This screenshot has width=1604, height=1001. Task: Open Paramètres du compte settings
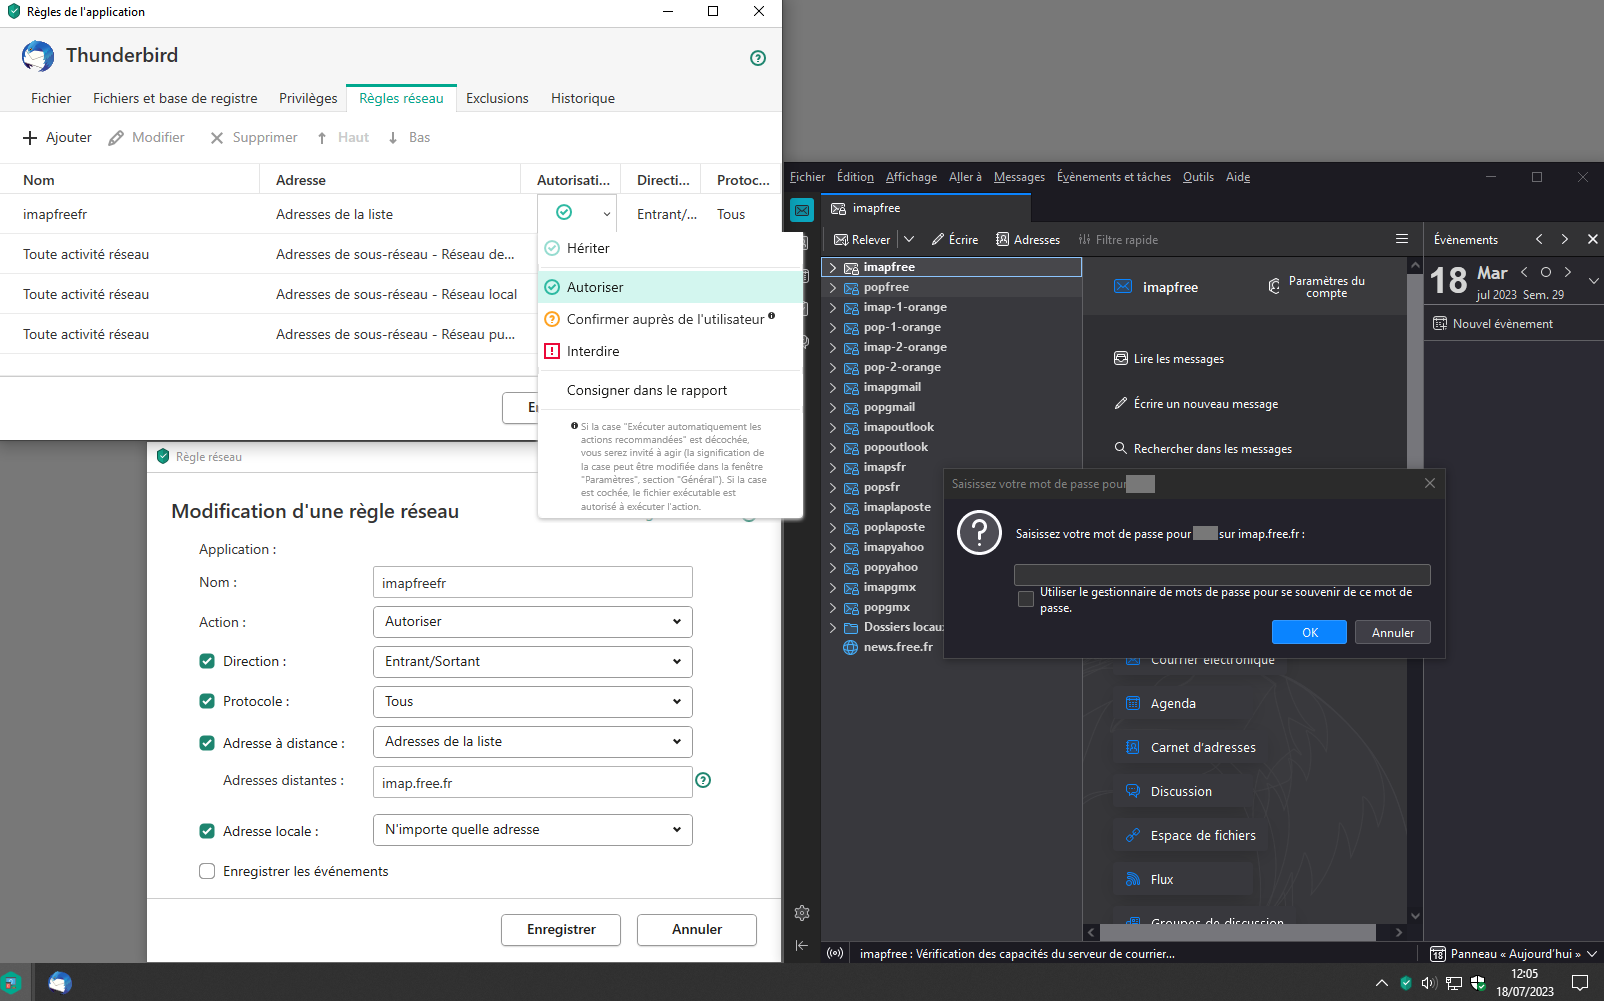pos(1317,287)
